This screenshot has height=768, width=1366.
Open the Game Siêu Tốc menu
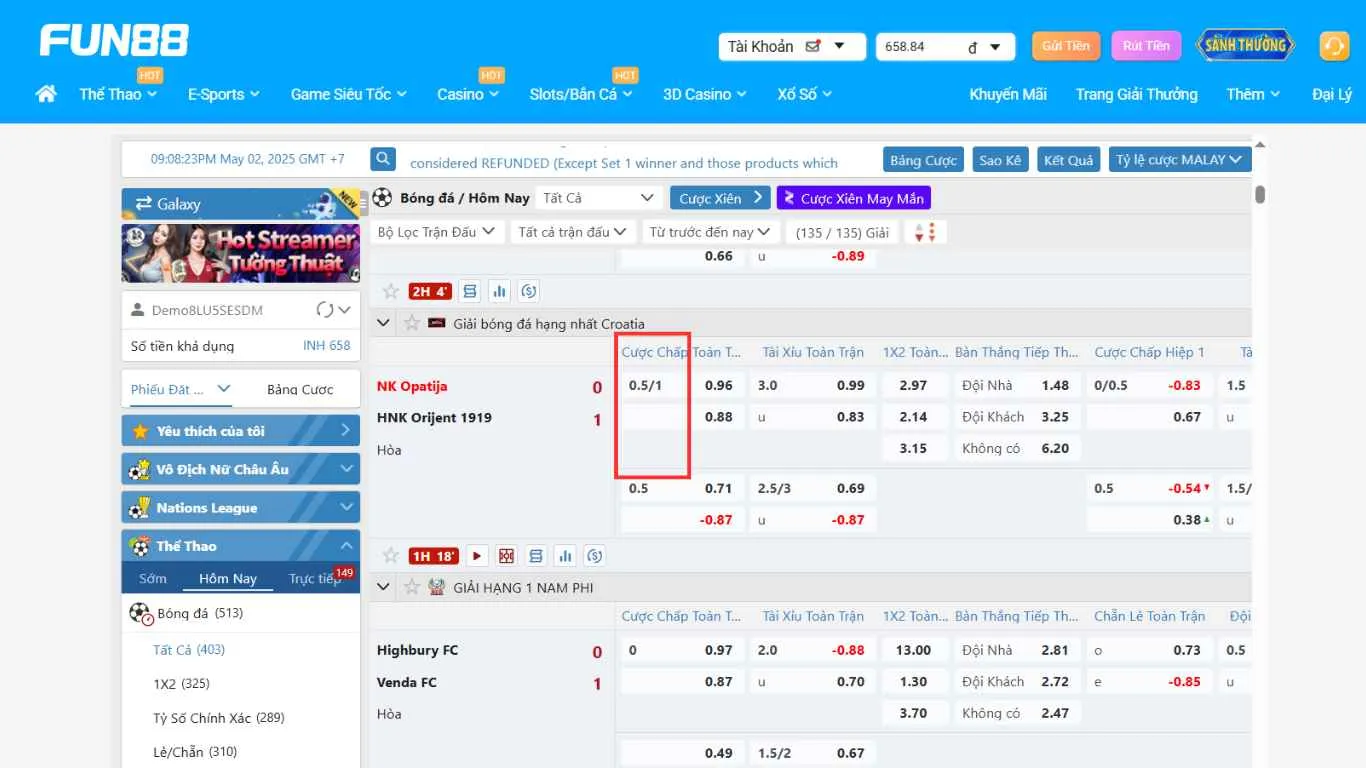[349, 94]
